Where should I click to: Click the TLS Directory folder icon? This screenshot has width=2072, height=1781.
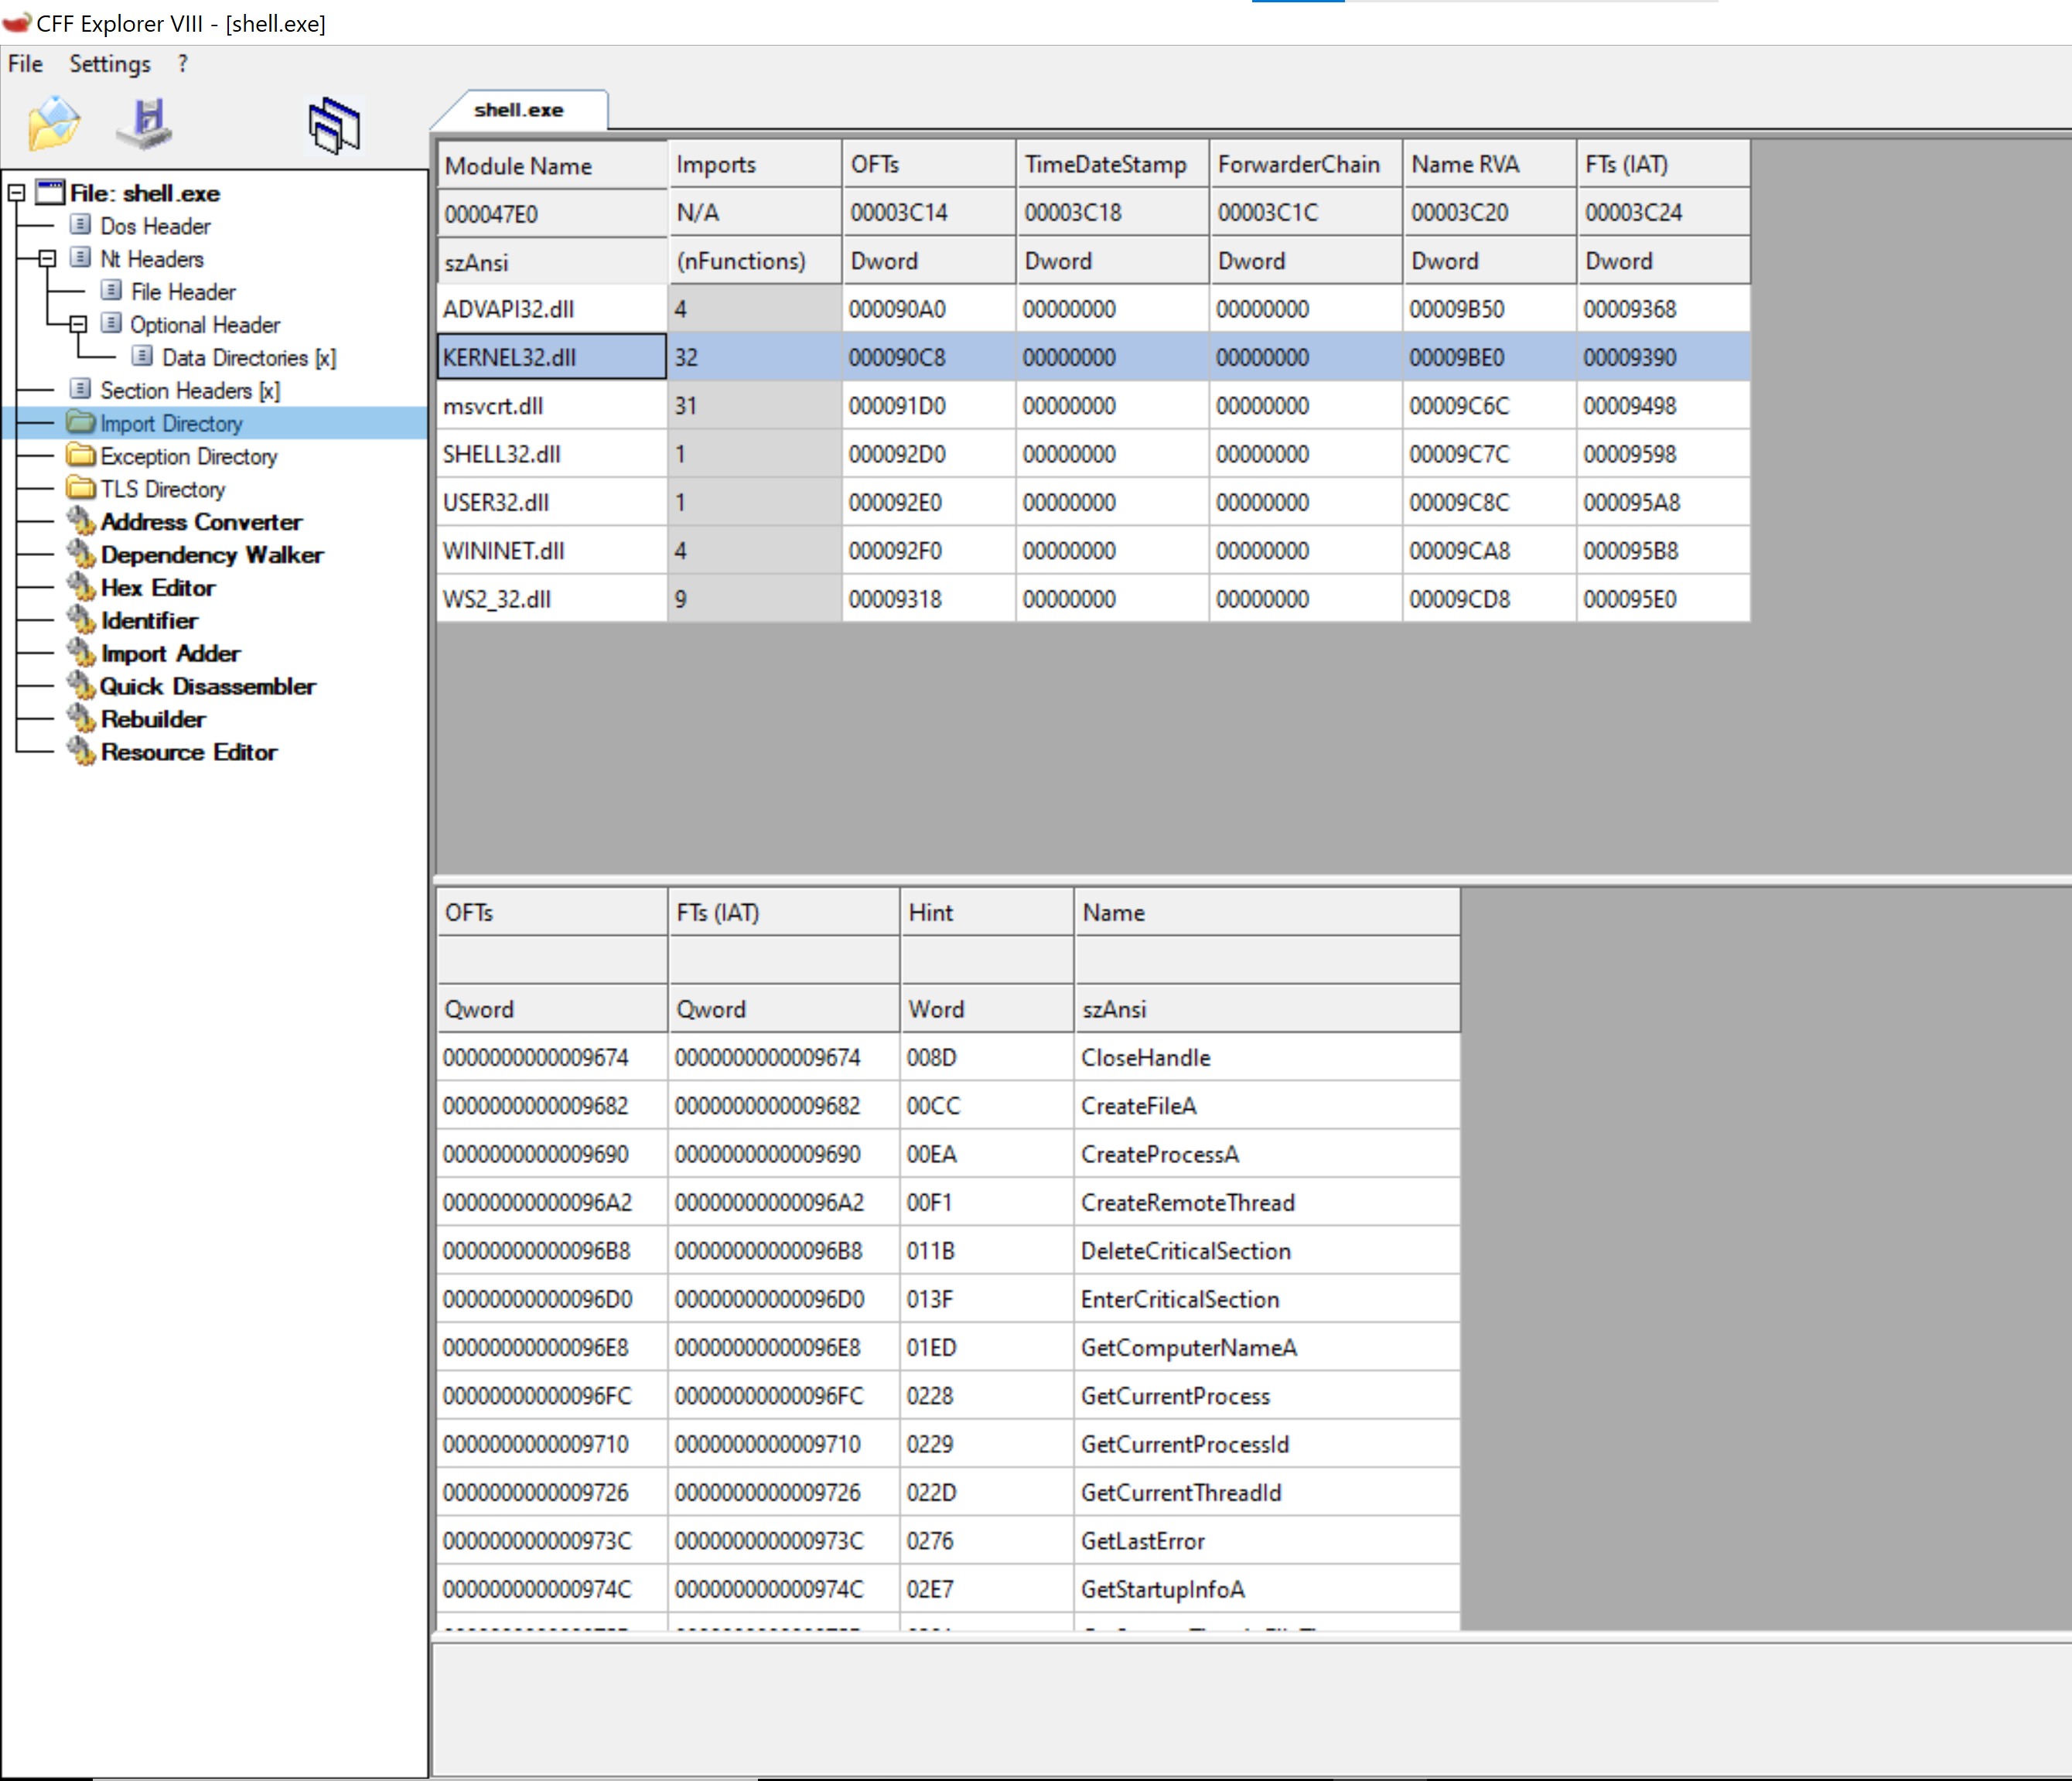click(x=80, y=489)
